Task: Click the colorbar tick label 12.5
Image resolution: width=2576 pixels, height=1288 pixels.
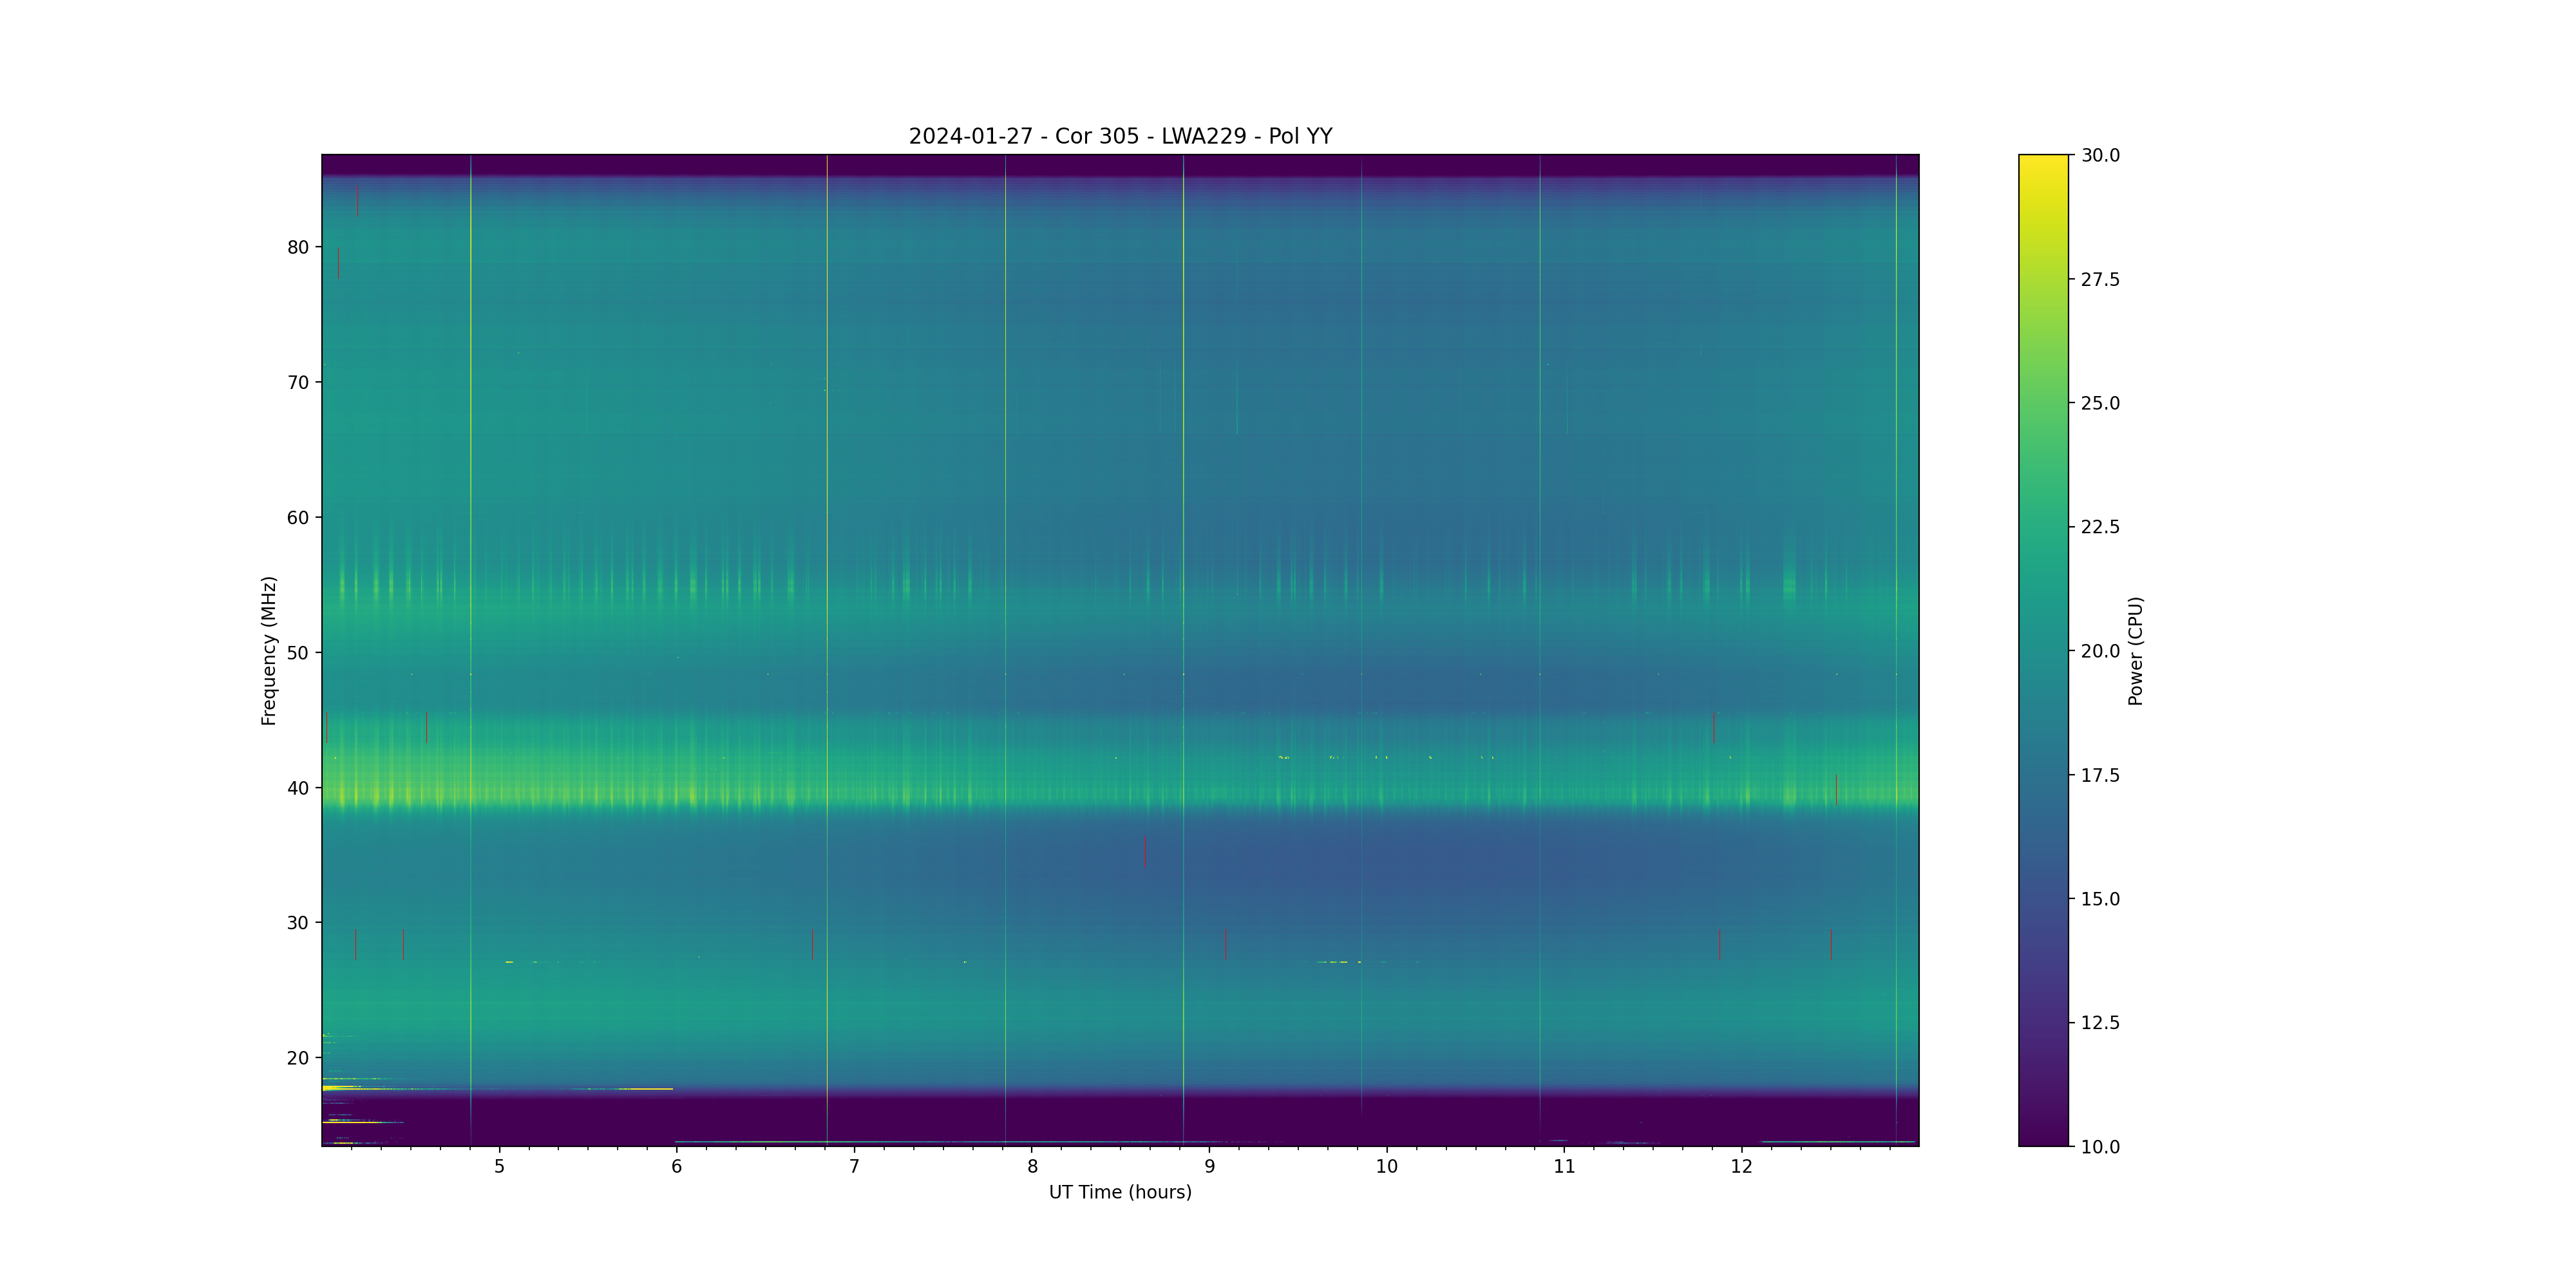Action: (2100, 1022)
